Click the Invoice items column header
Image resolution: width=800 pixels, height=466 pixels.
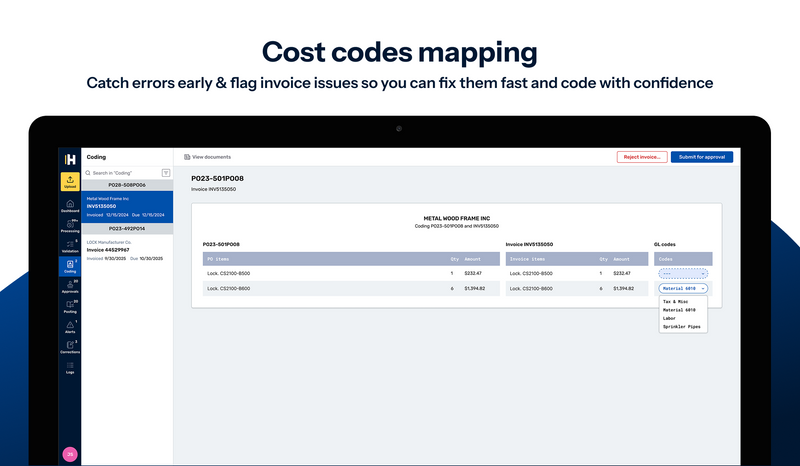527,259
